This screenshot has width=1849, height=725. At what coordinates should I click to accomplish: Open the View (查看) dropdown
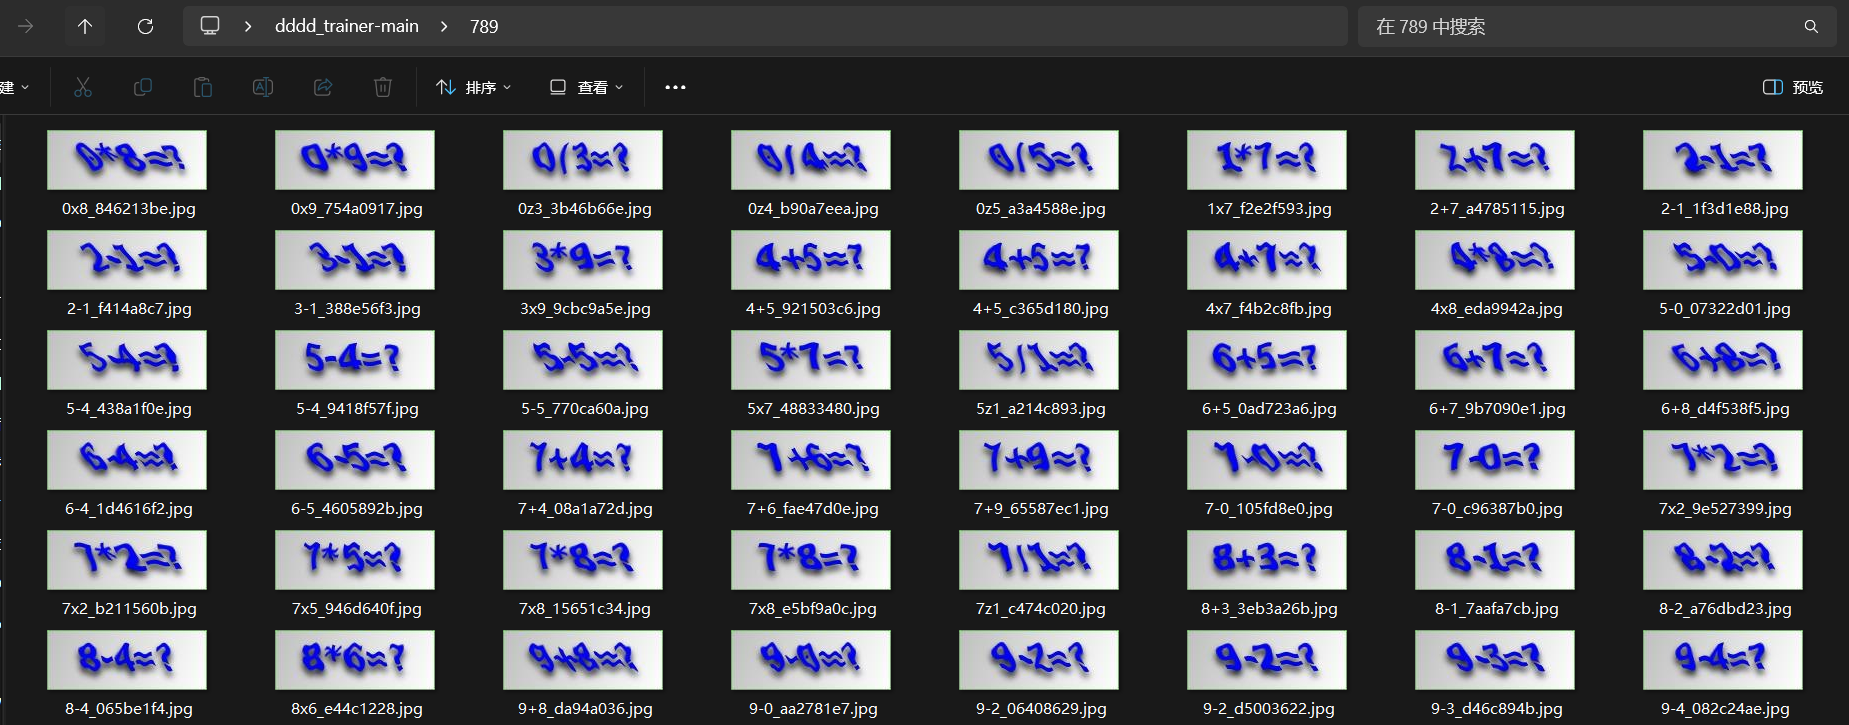coord(587,87)
